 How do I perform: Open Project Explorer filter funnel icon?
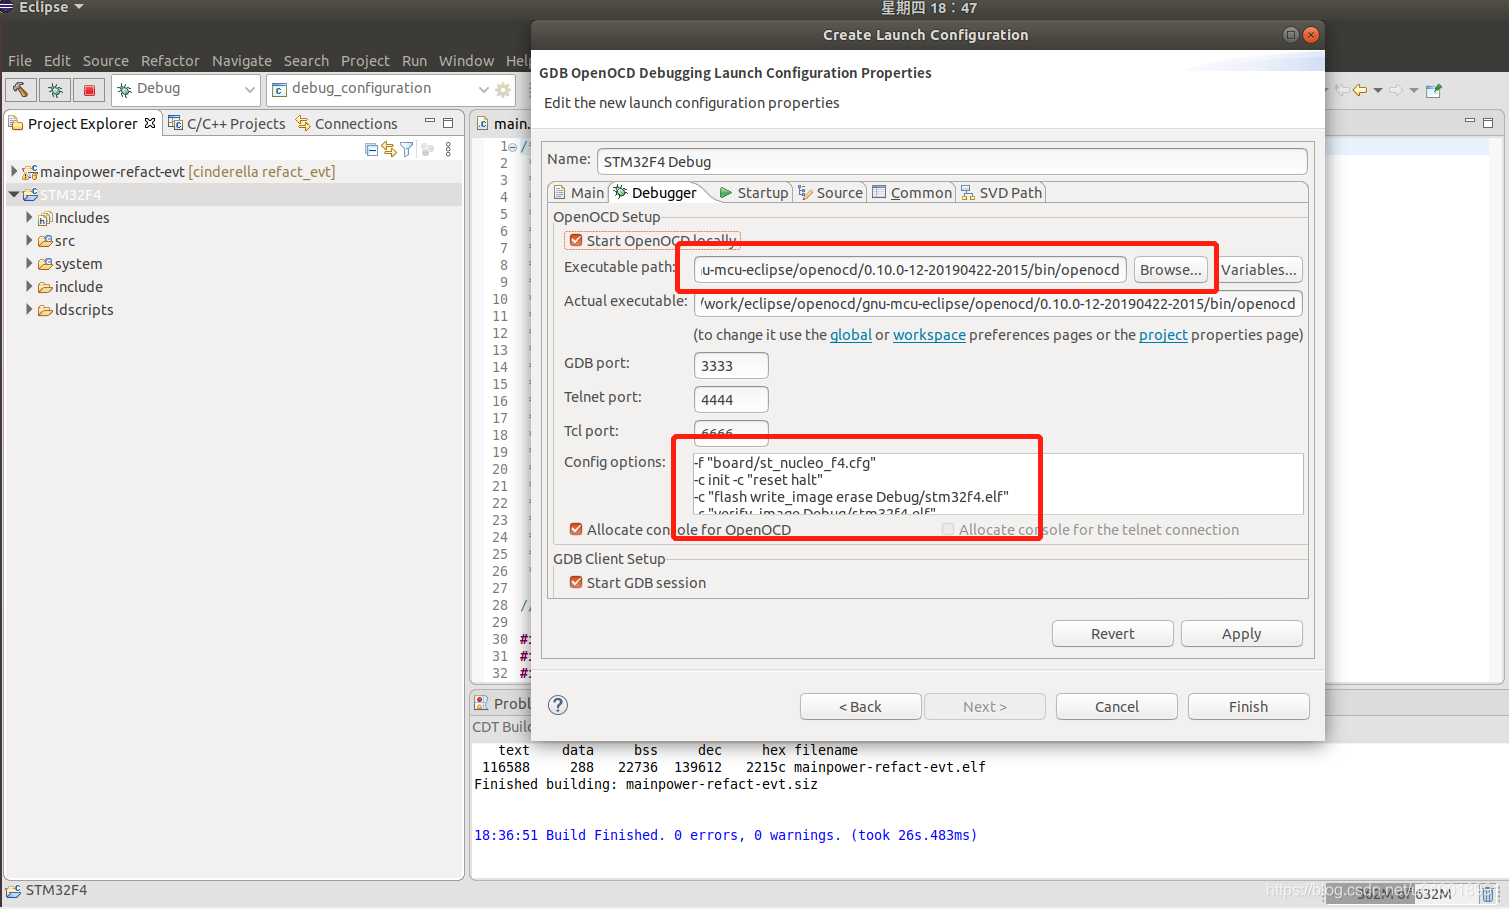[x=406, y=149]
